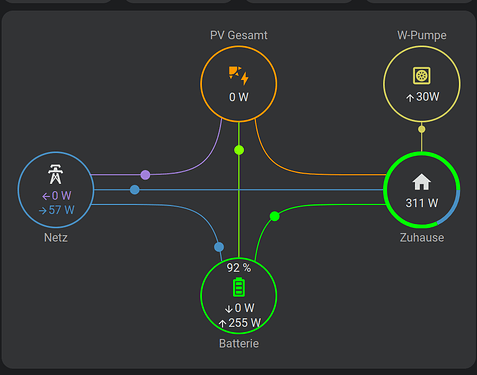This screenshot has height=375, width=477.
Task: Click the grid export left arrow icon
Action: (46, 196)
